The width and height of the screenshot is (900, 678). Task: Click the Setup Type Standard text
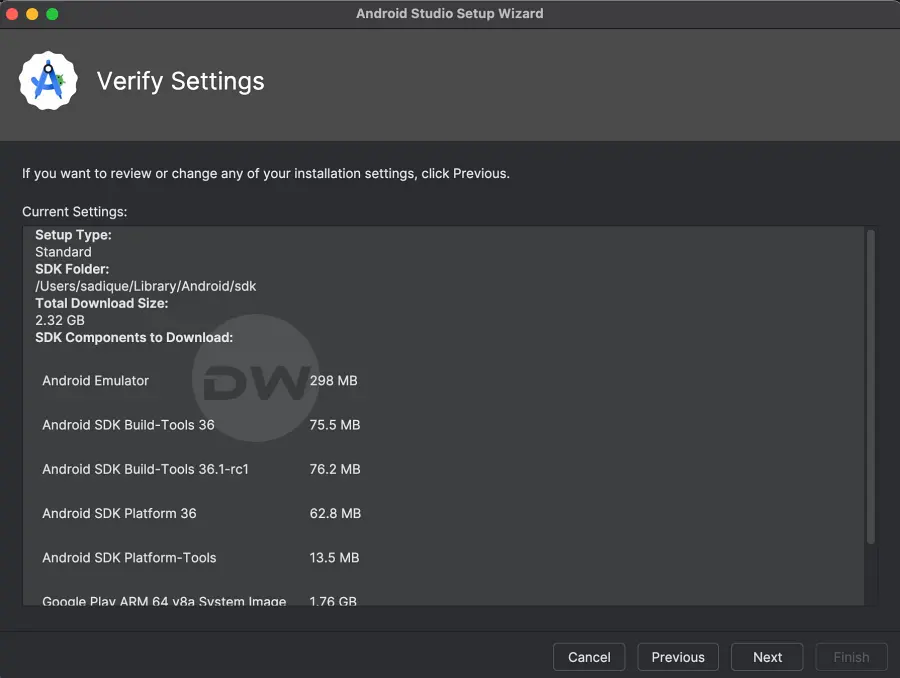[63, 252]
